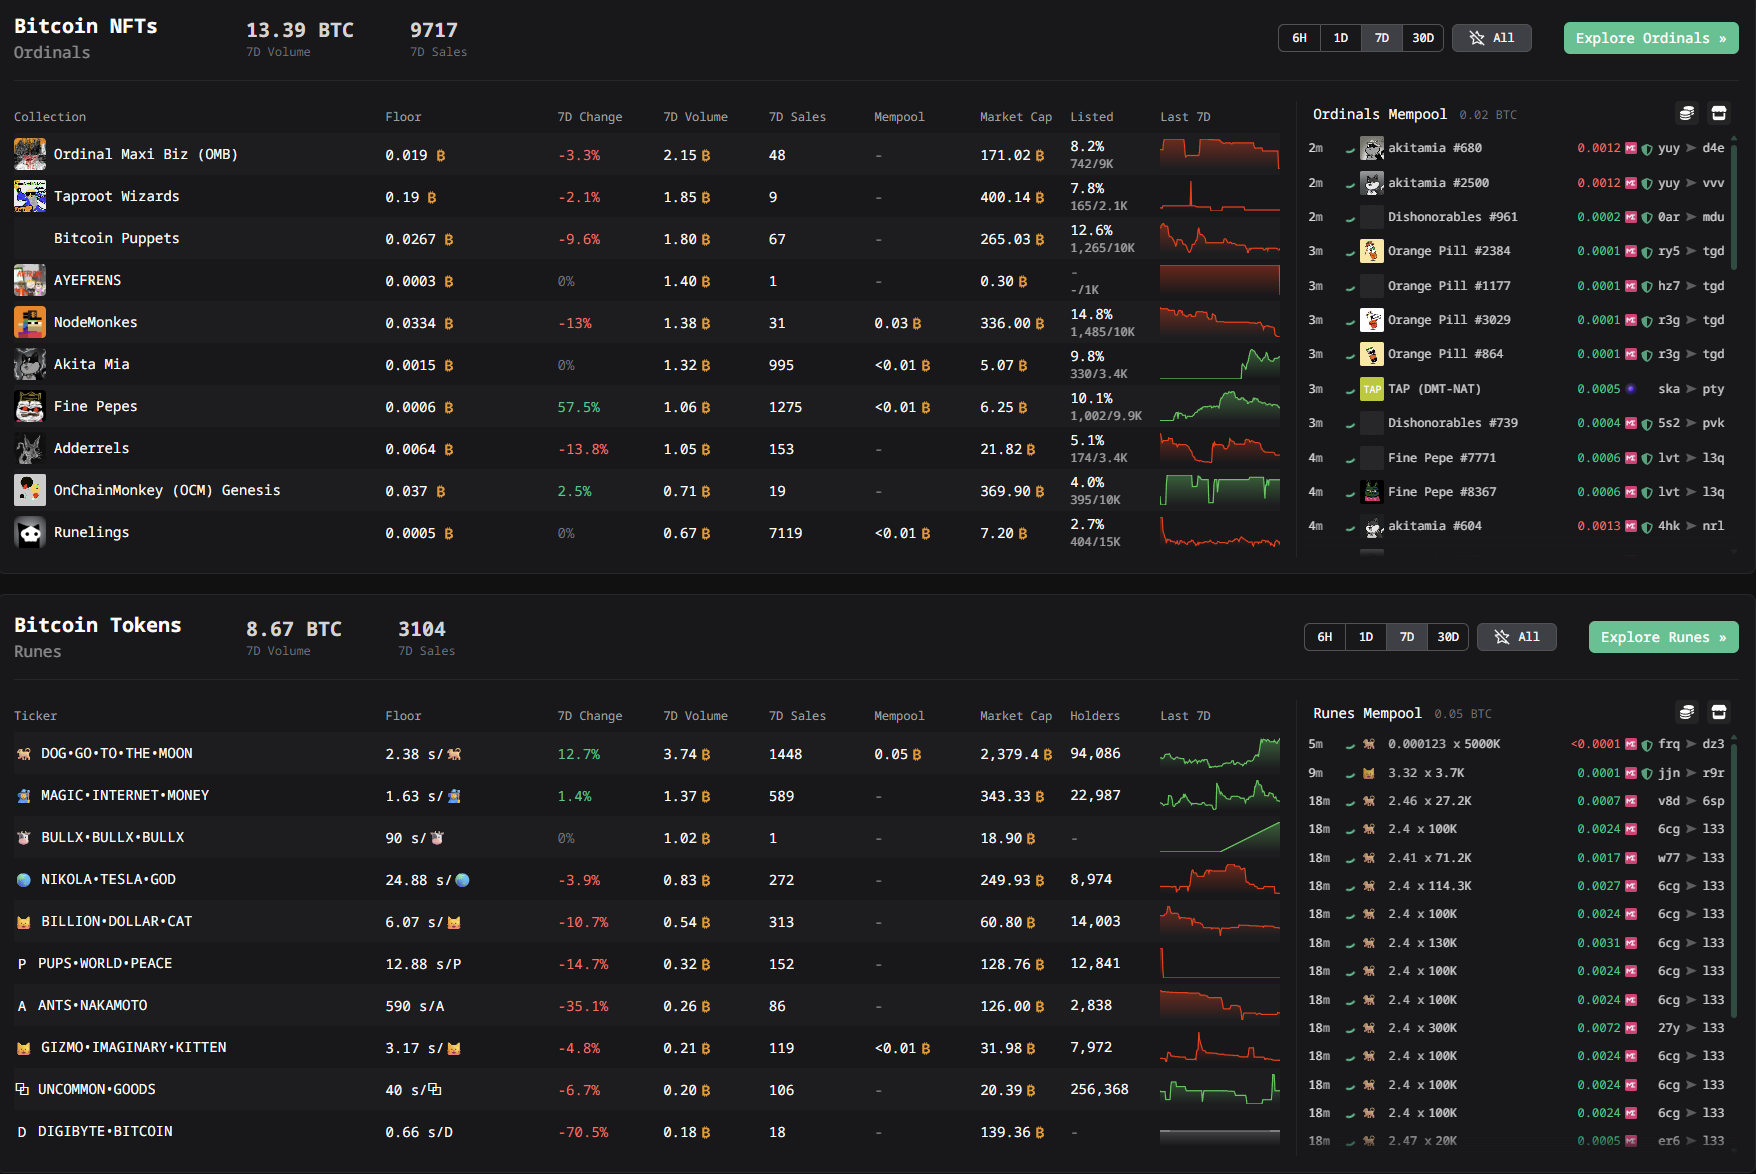
Task: Click the Fine Pepe #7771 mempool entry
Action: point(1516,458)
